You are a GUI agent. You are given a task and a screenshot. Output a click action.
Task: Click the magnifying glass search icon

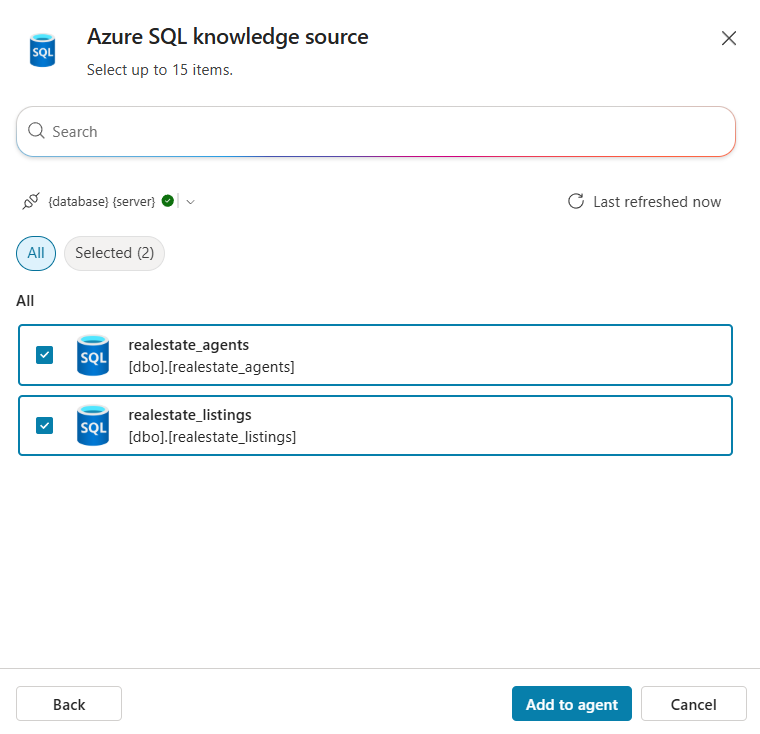pyautogui.click(x=37, y=131)
